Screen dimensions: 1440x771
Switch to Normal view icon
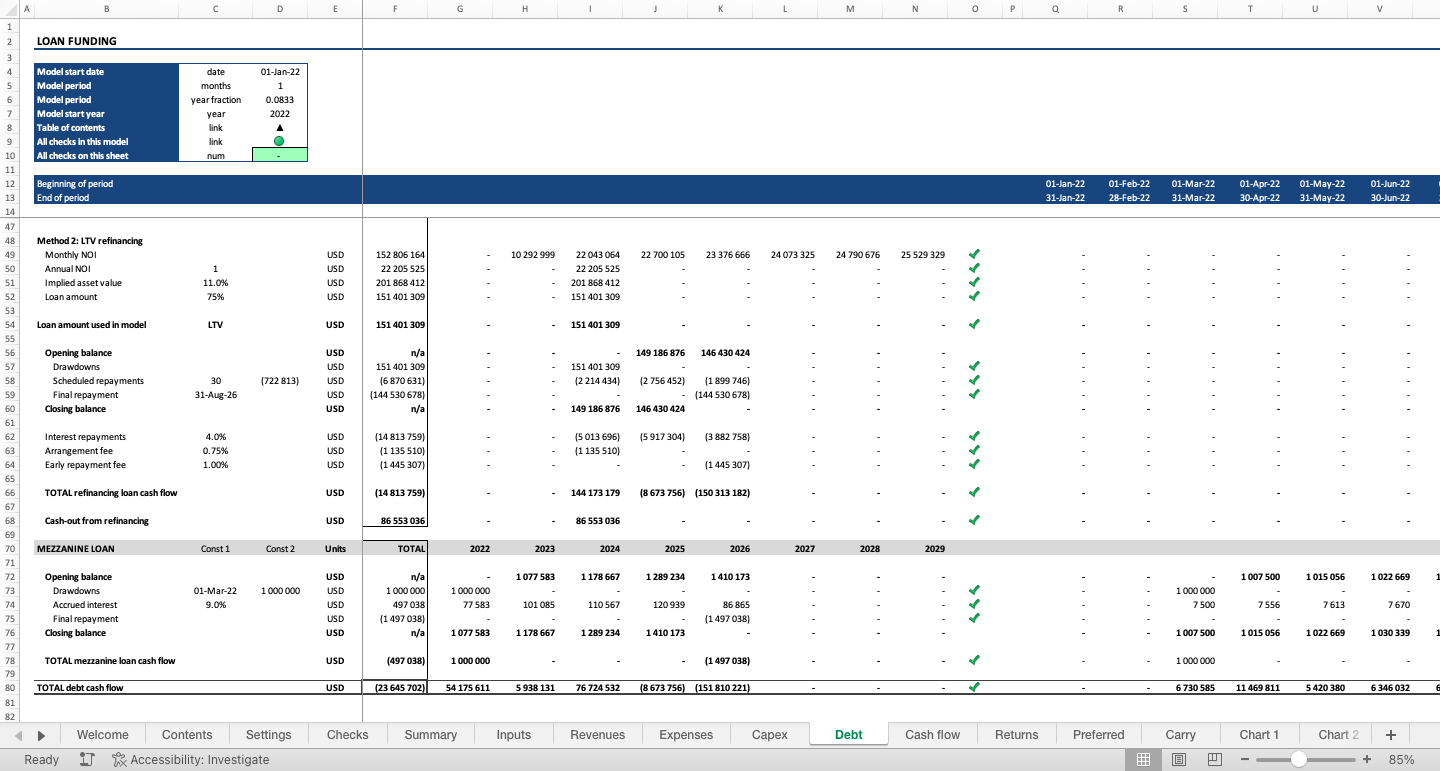click(1143, 760)
